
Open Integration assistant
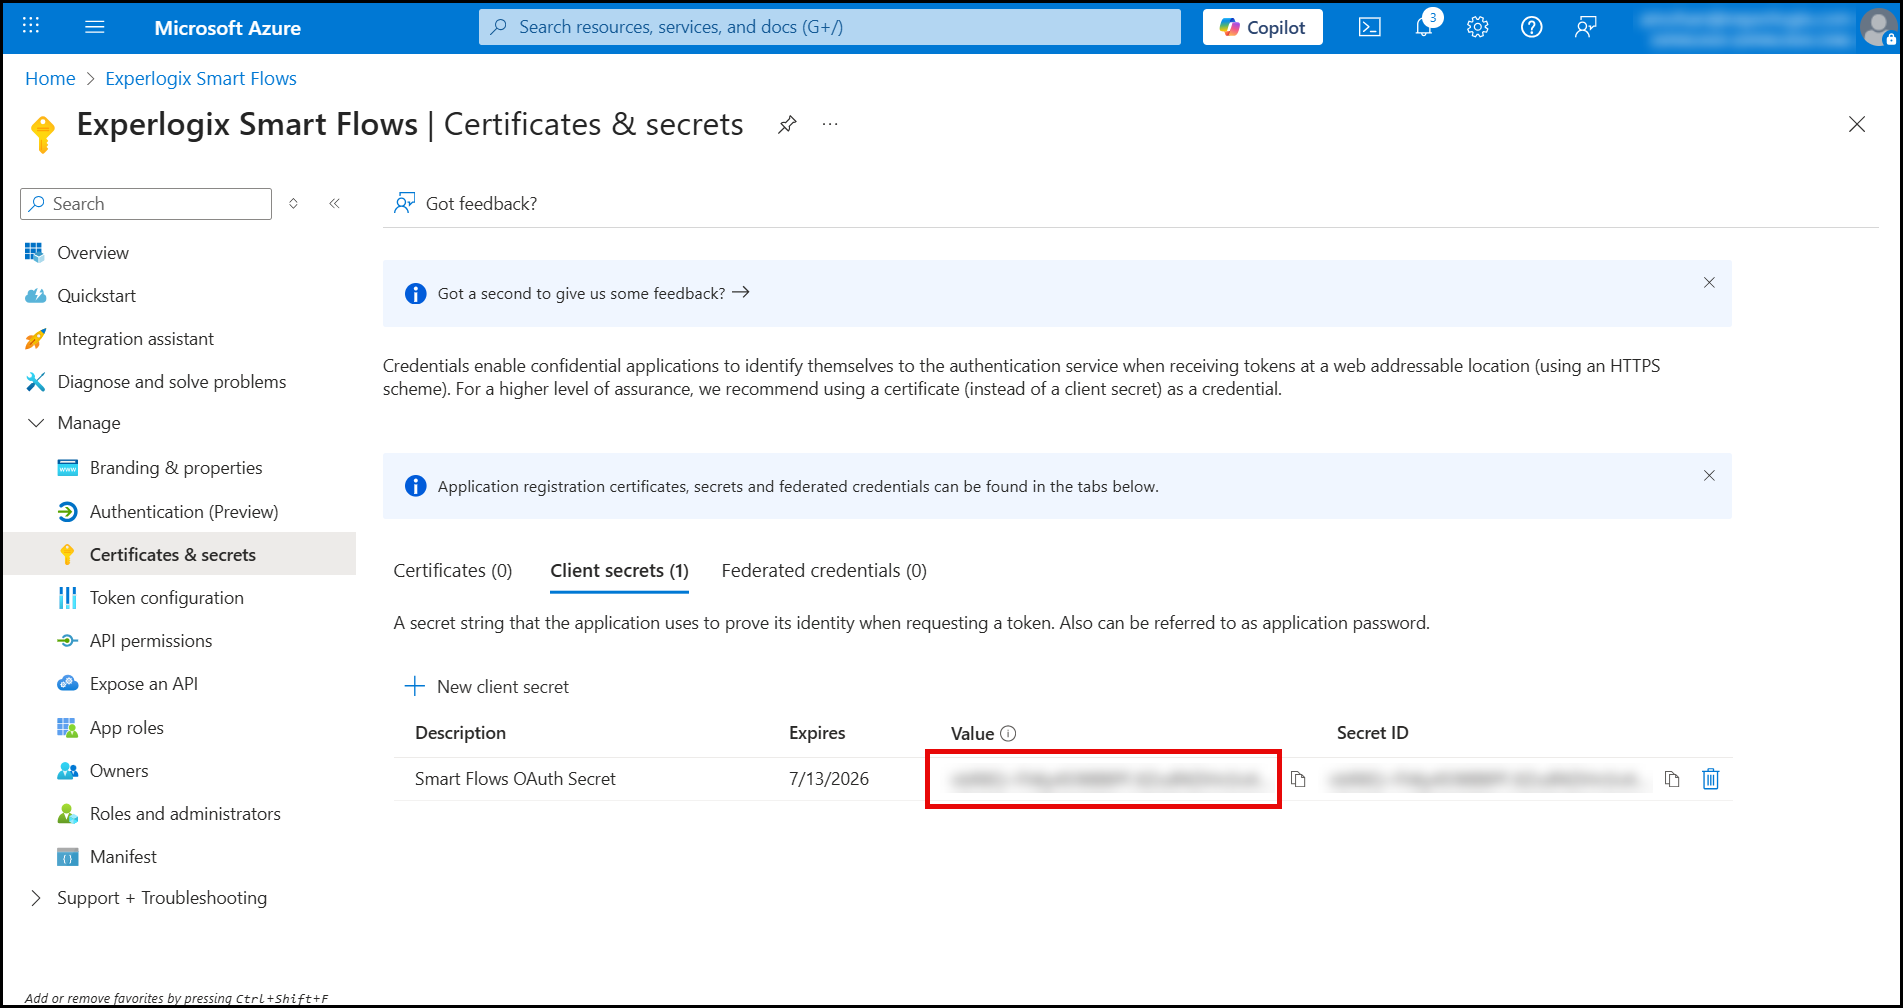click(135, 339)
